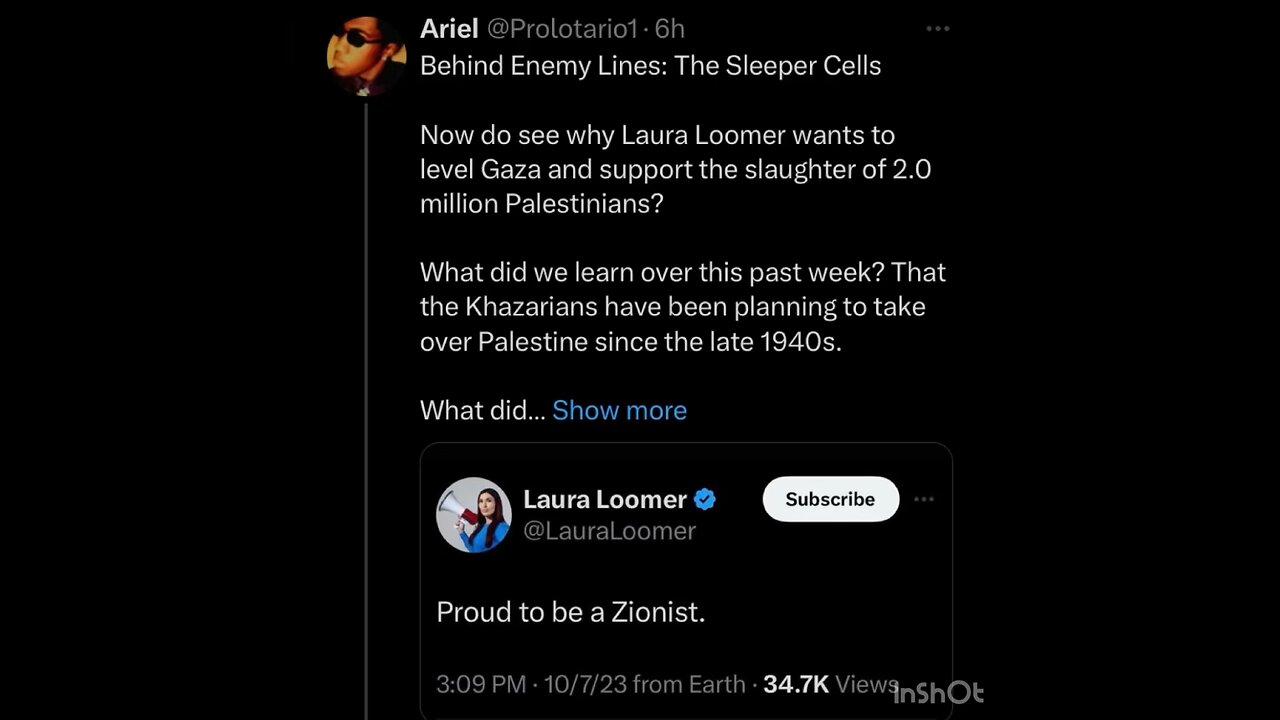Image resolution: width=1280 pixels, height=720 pixels.
Task: Click Laura Loomer's megaphone avatar
Action: [474, 515]
